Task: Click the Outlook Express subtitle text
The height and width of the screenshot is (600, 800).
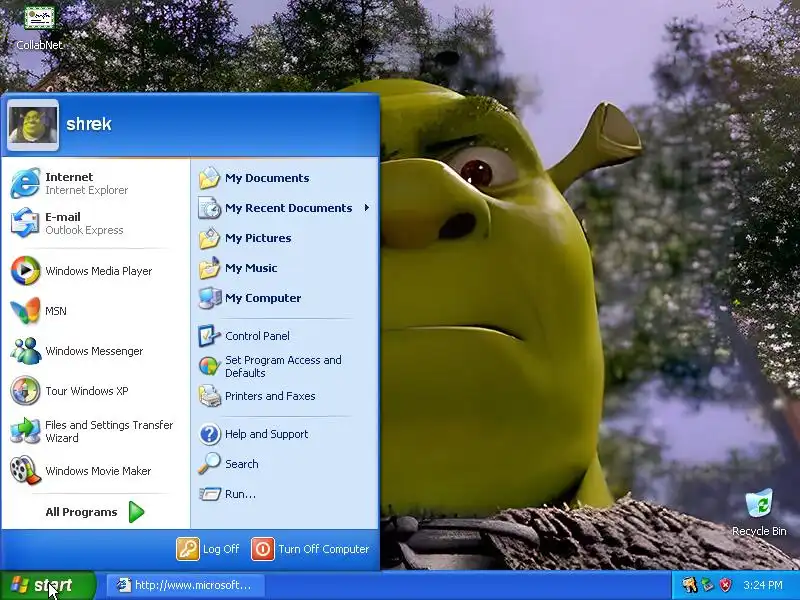Action: coord(84,230)
